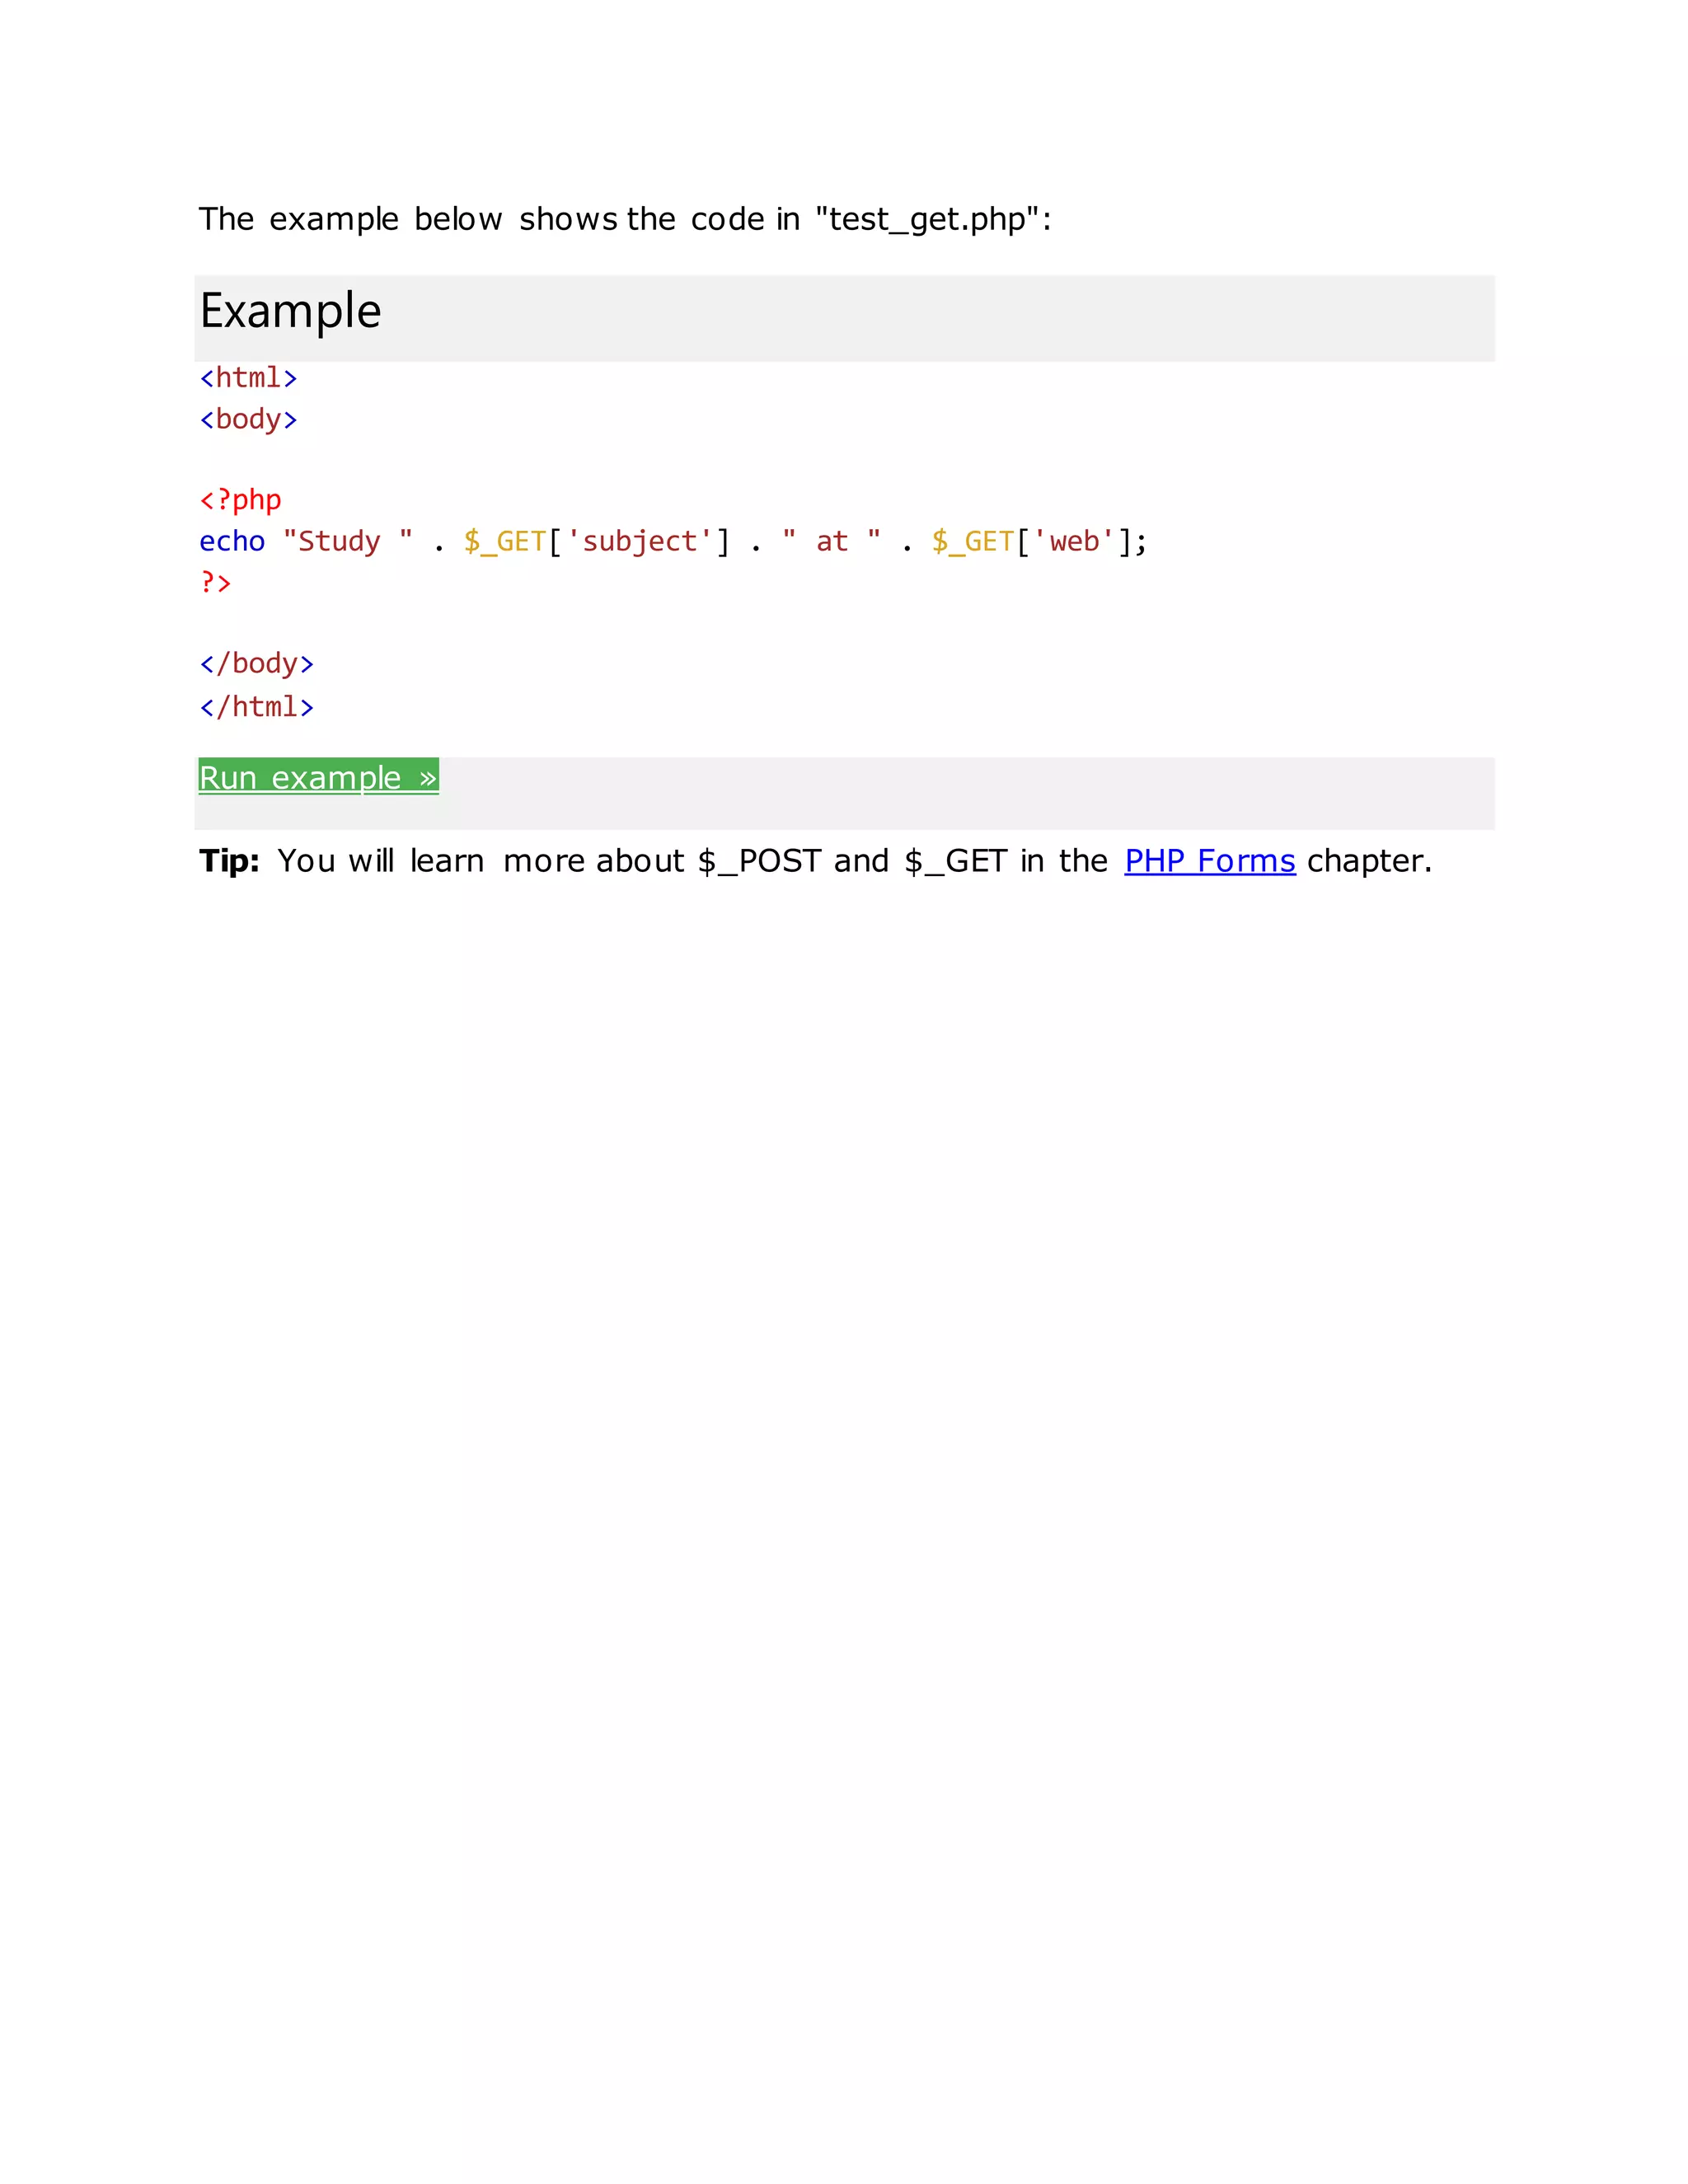Click the "Example" heading
Viewport: 1688px width, 2184px height.
point(290,311)
